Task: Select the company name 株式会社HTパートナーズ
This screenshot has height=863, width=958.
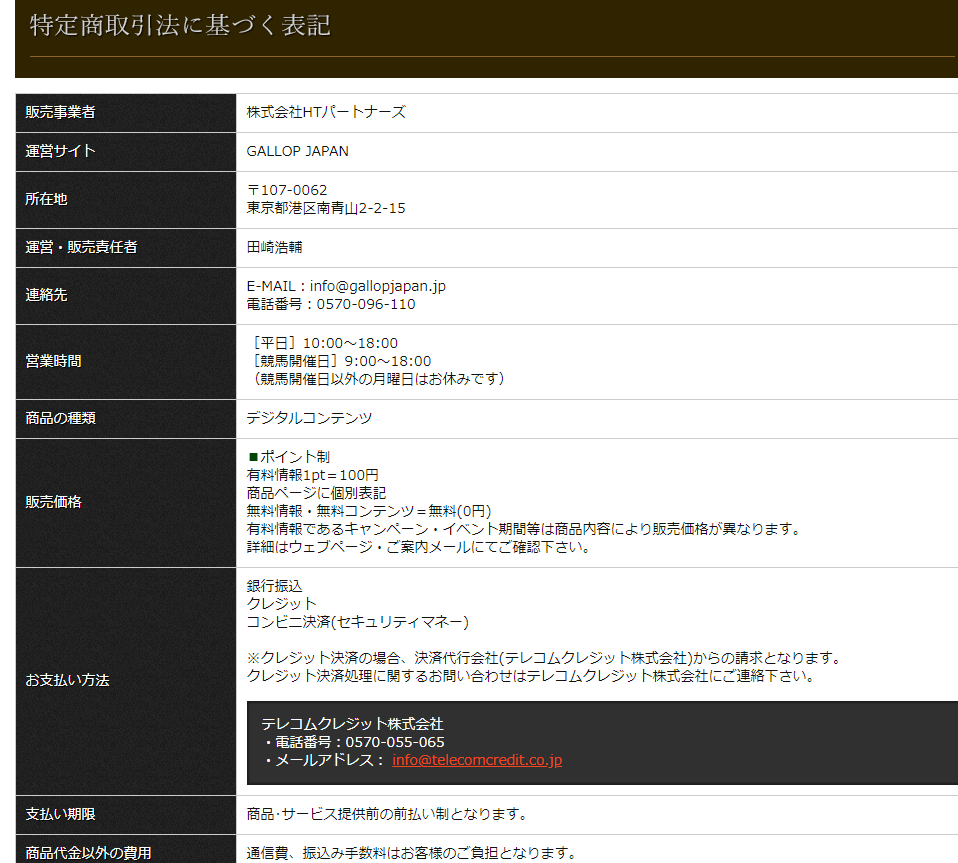Action: [x=326, y=112]
